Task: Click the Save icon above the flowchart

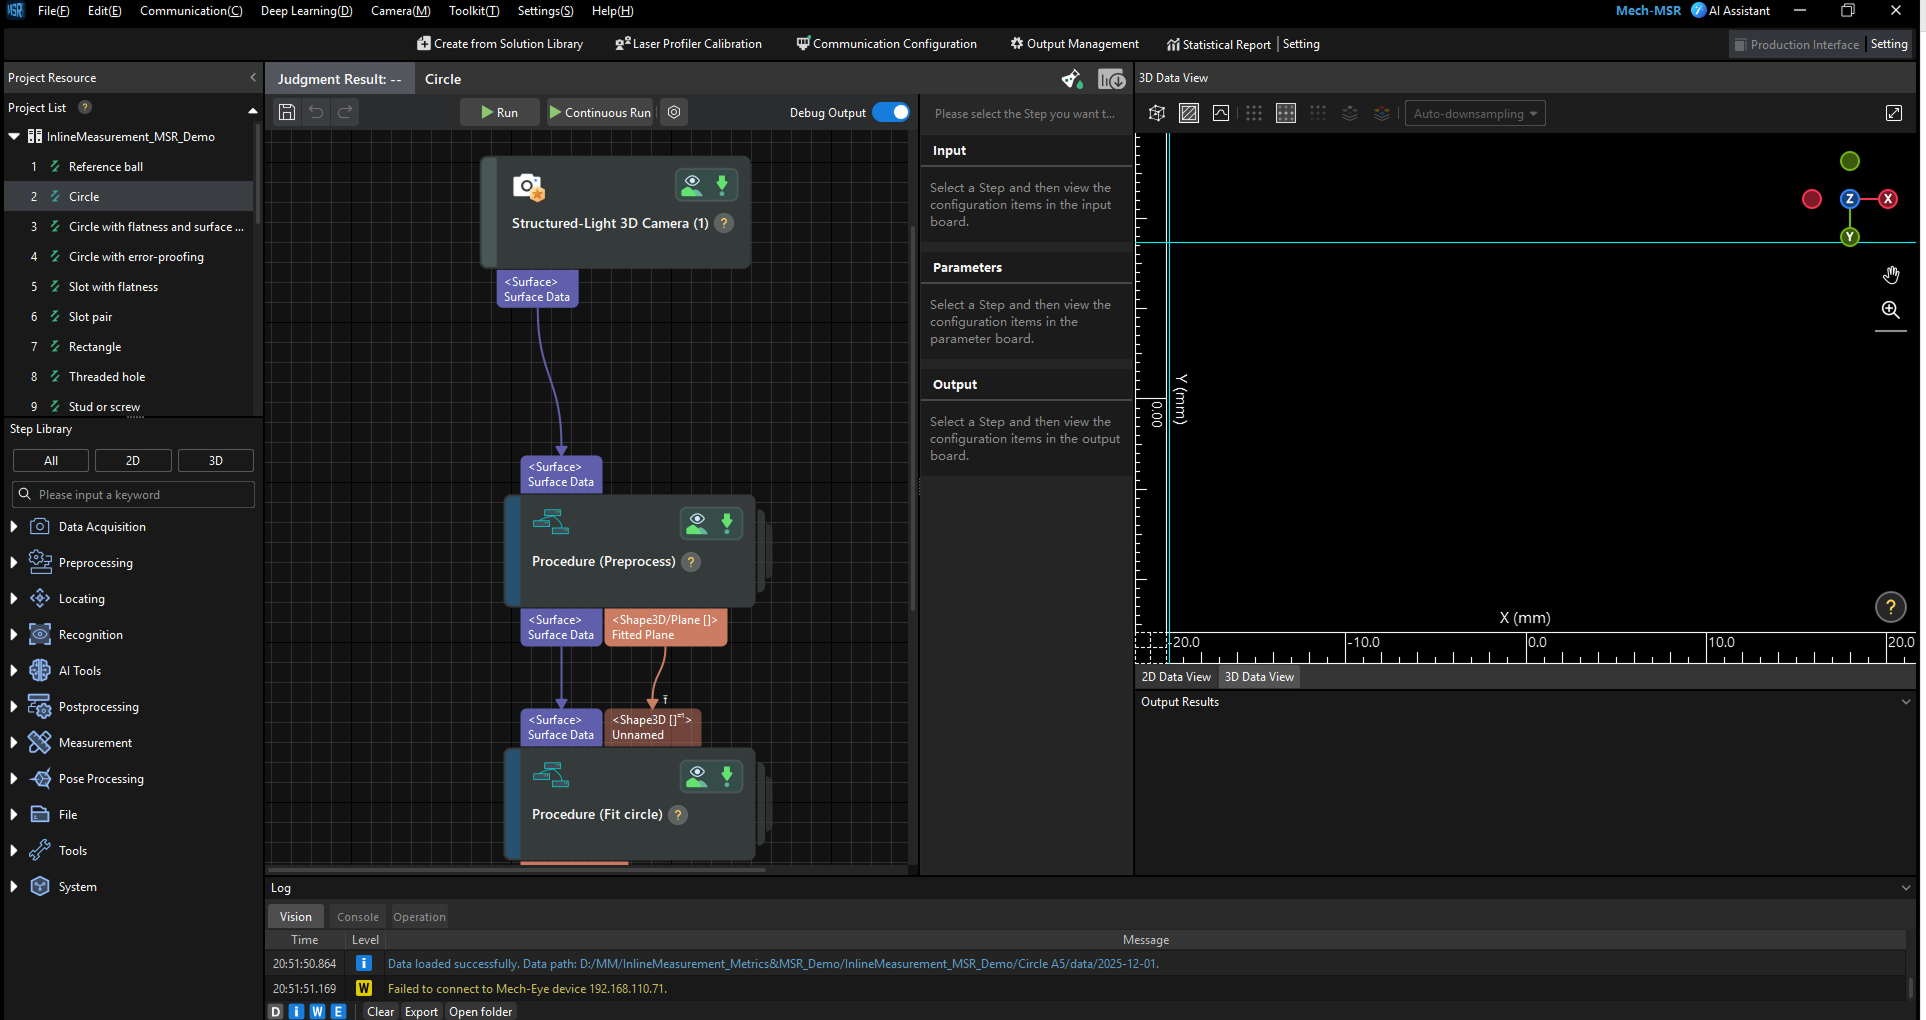Action: [x=287, y=112]
